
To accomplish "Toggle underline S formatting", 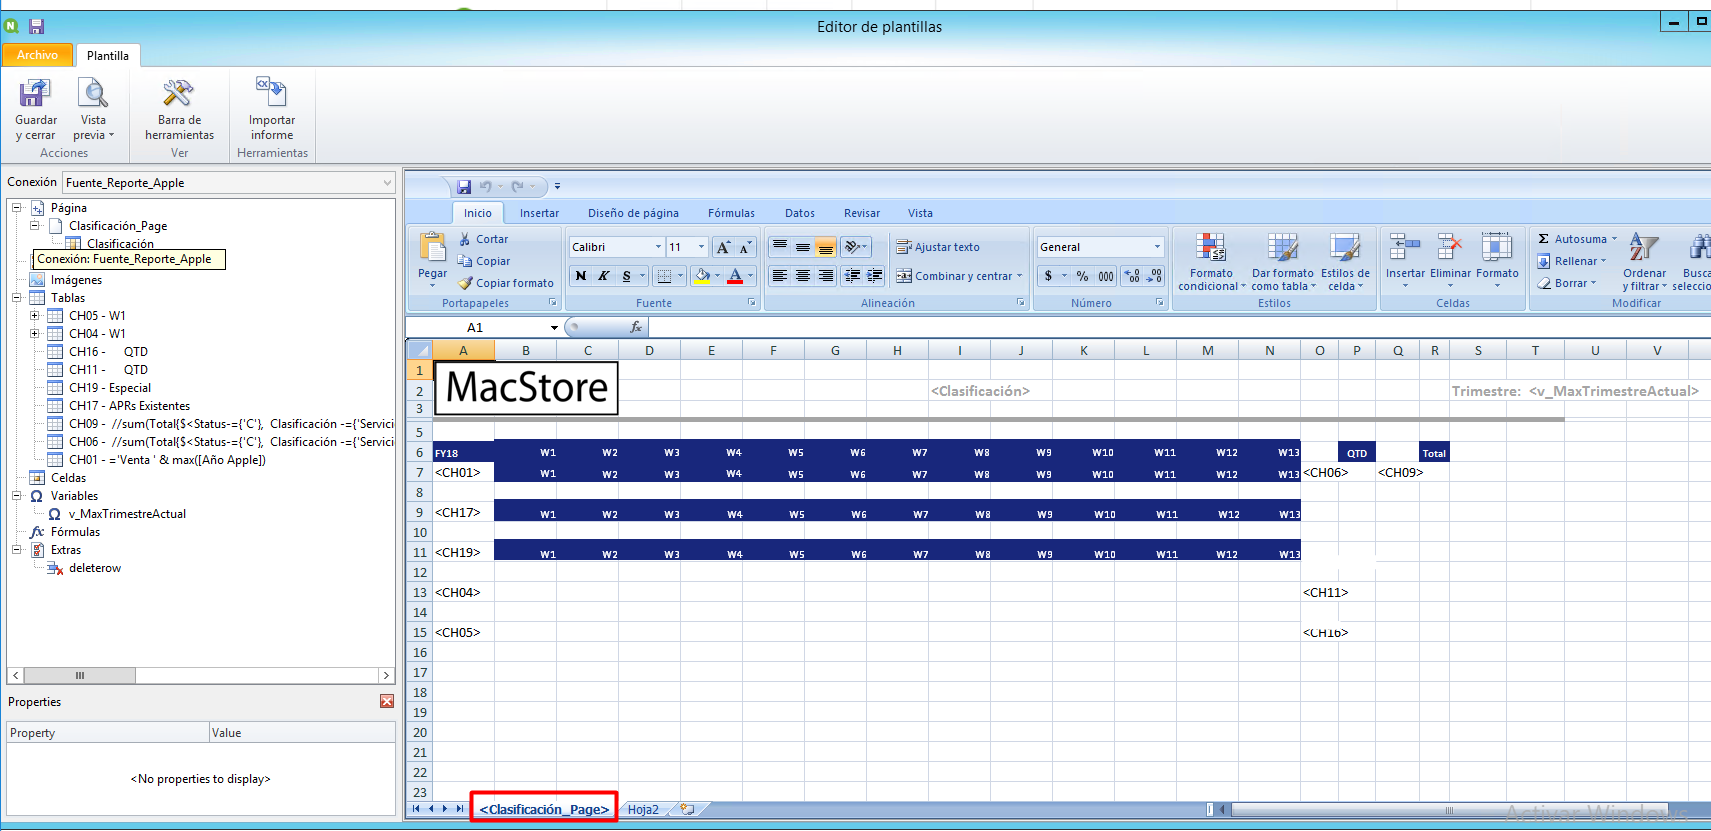I will point(627,276).
